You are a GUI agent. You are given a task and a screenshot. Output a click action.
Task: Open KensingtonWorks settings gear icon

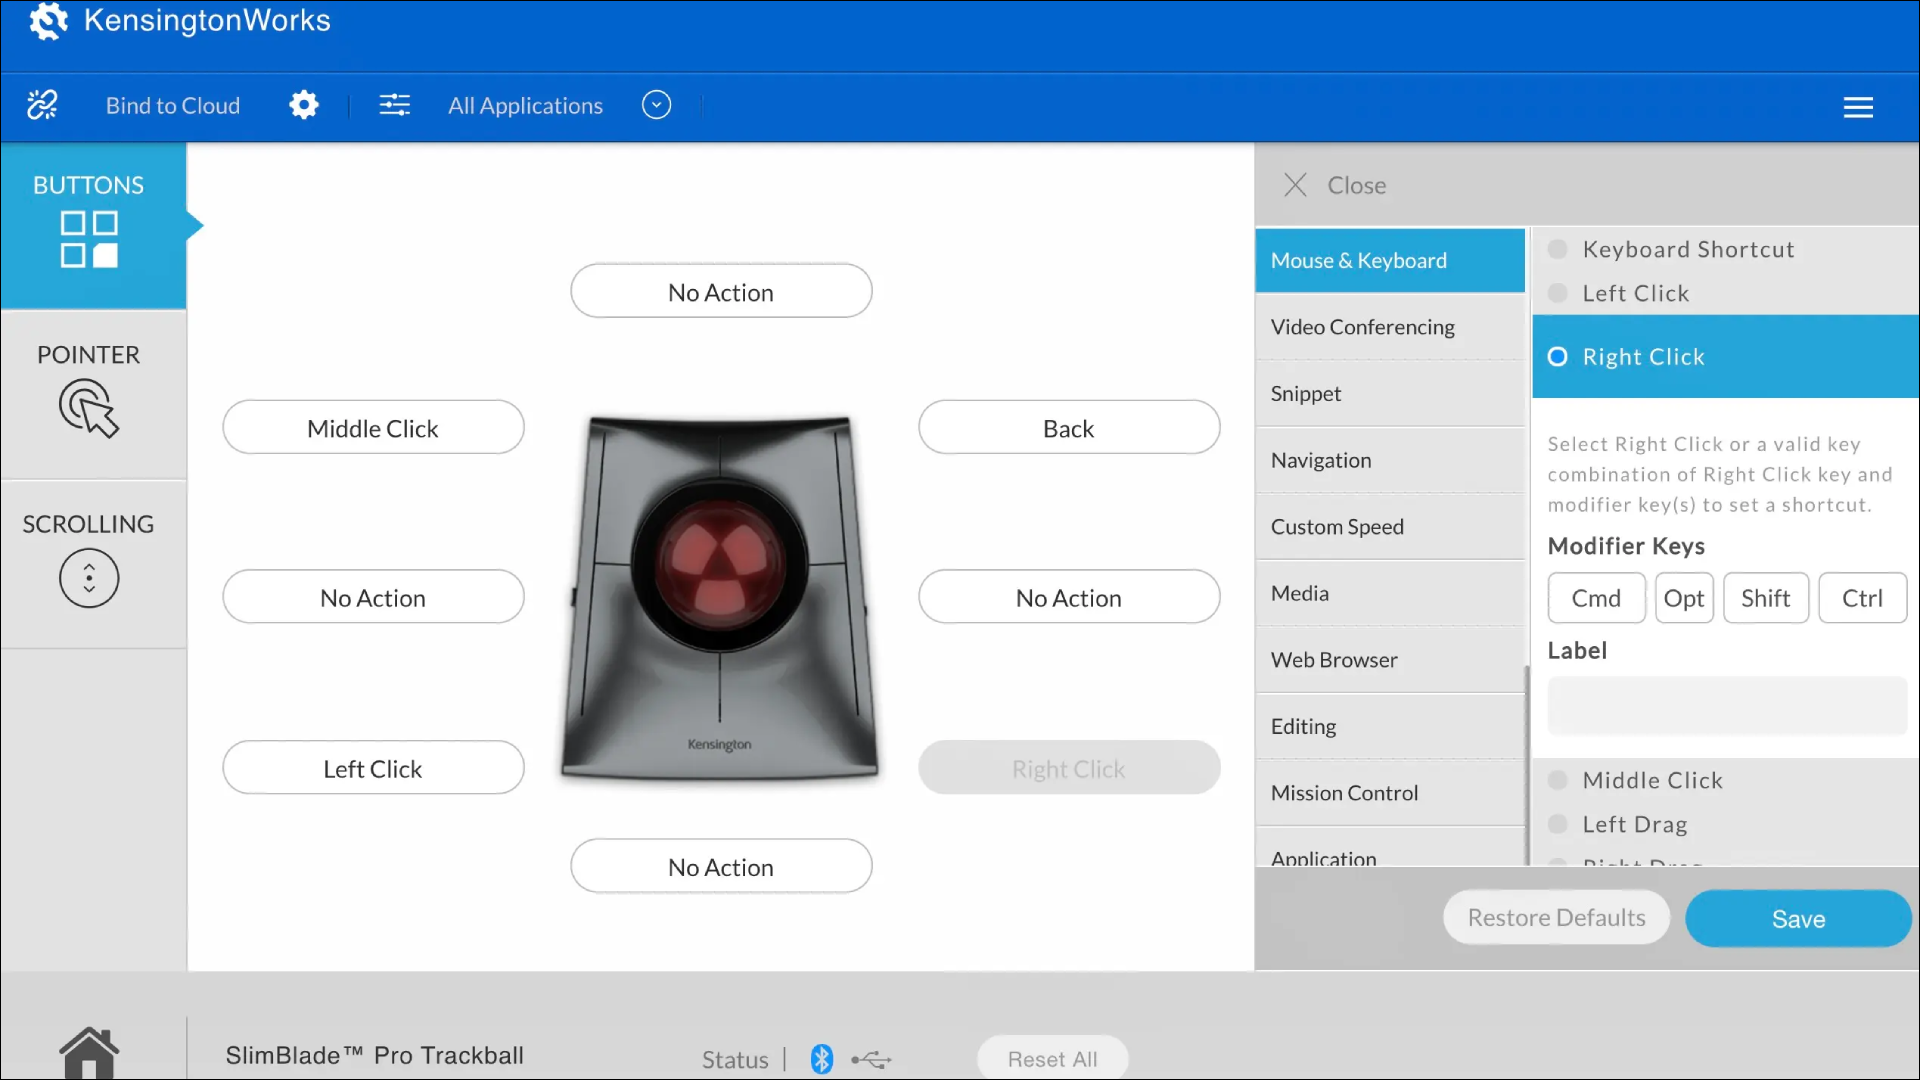(x=303, y=105)
